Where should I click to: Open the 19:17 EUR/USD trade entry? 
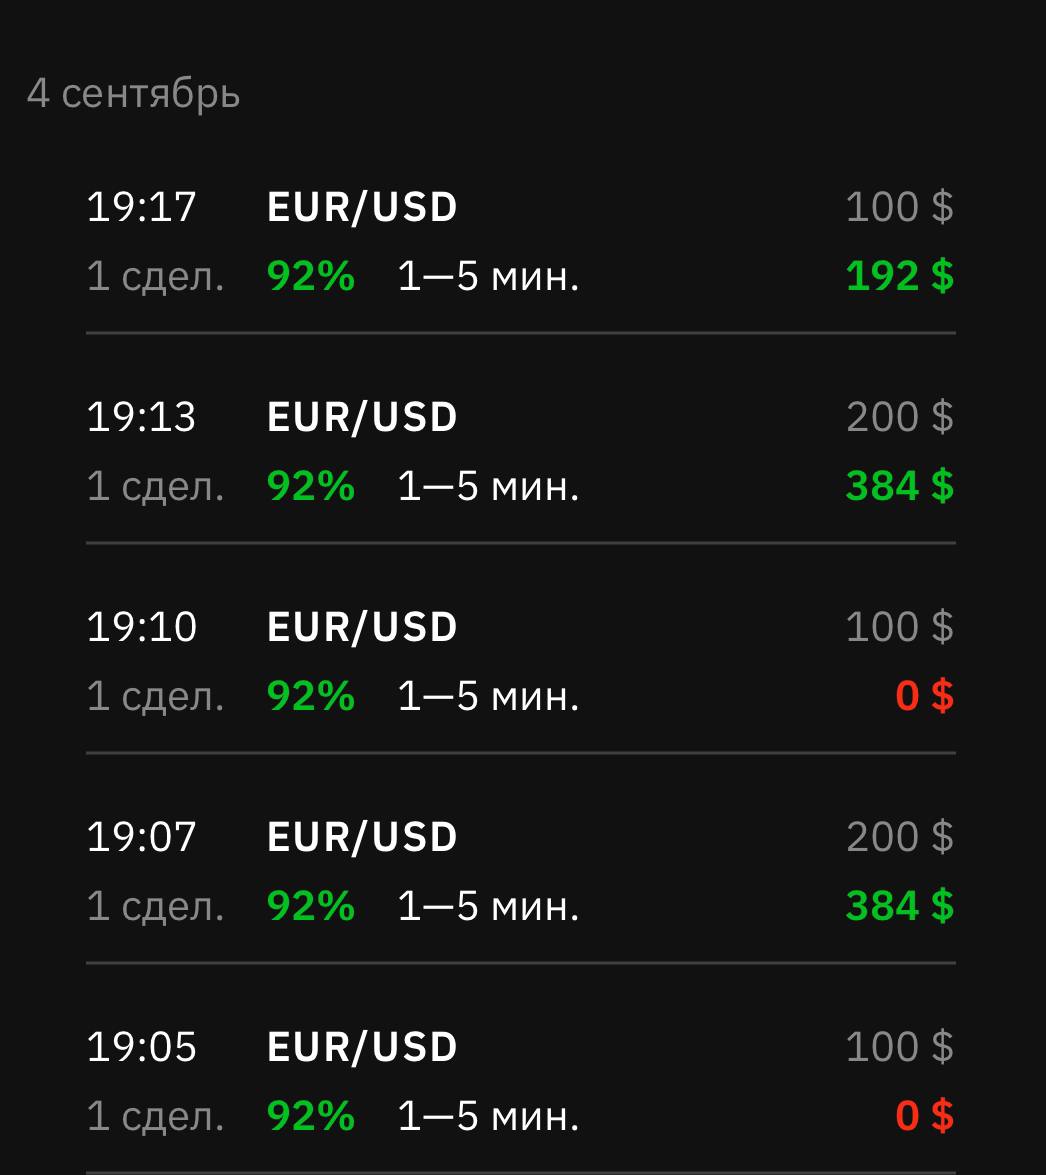point(362,208)
